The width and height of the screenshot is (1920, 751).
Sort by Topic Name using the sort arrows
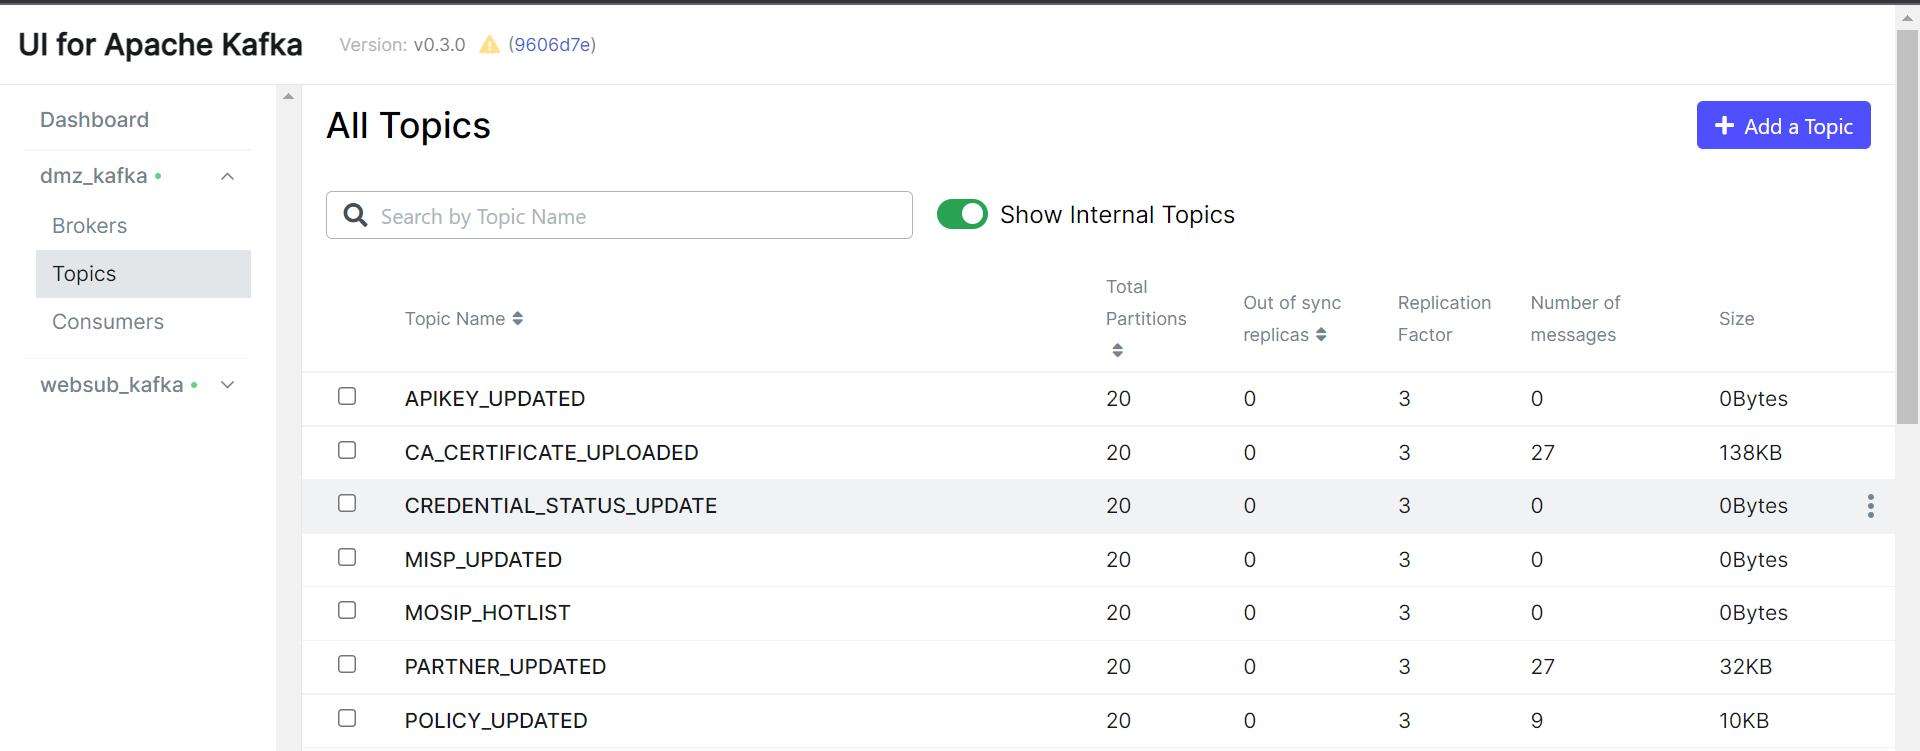[x=518, y=319]
